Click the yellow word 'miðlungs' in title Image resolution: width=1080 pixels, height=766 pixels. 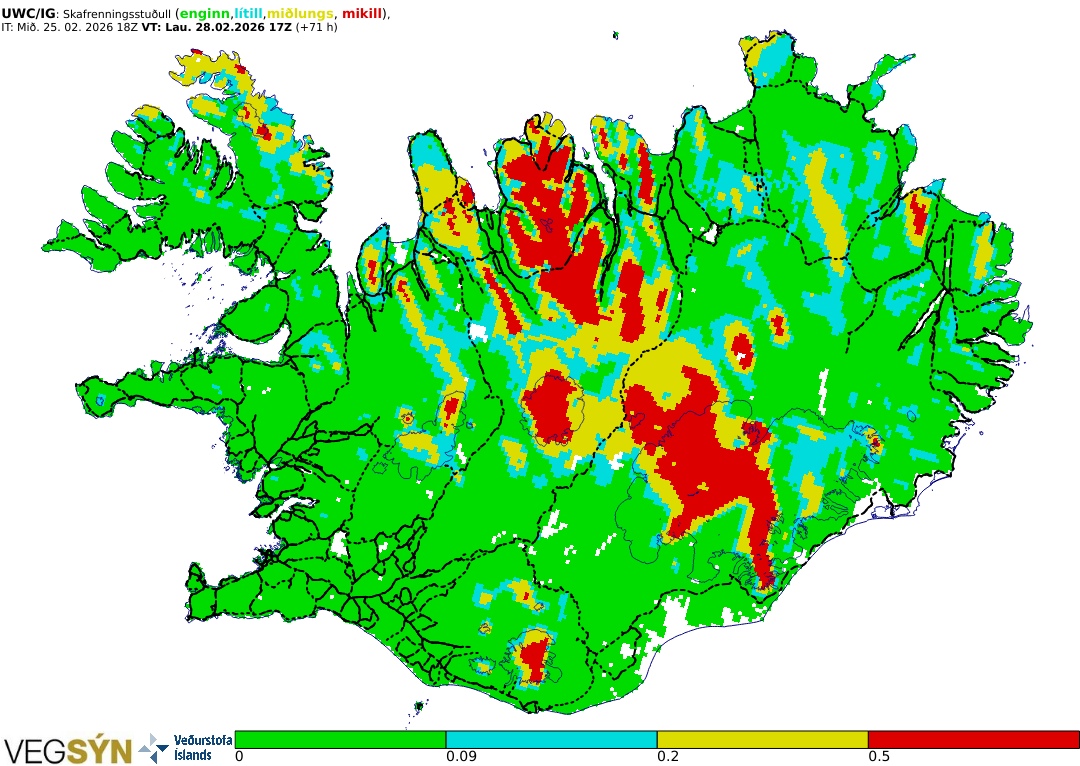300,14
